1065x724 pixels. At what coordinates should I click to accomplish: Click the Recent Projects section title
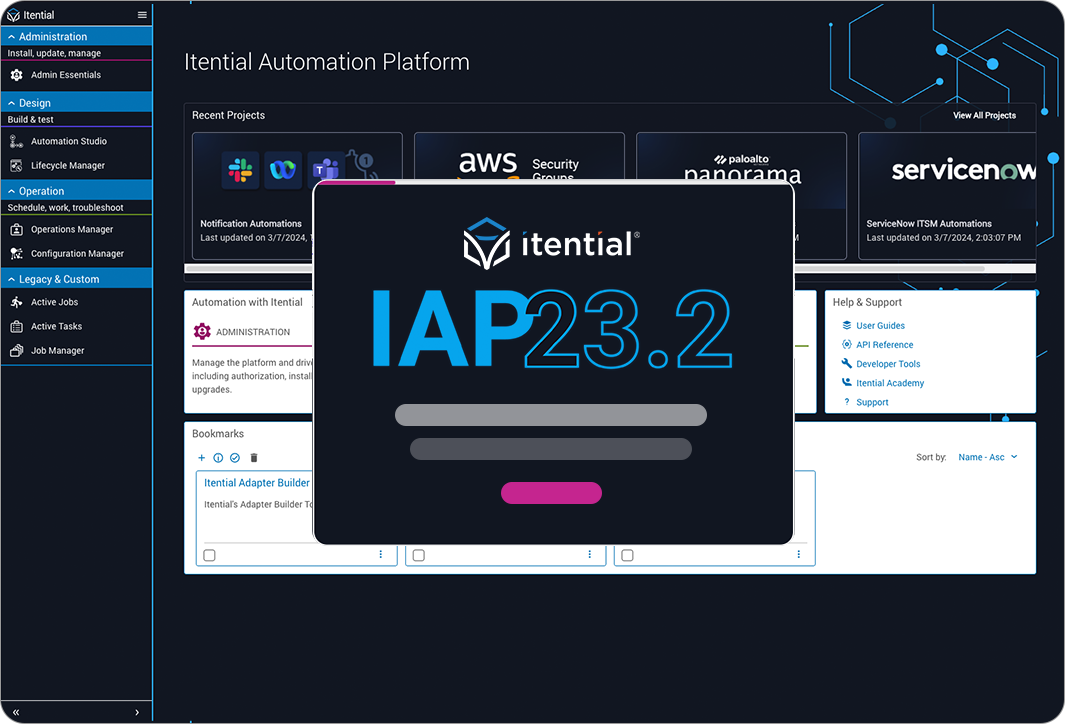click(228, 115)
